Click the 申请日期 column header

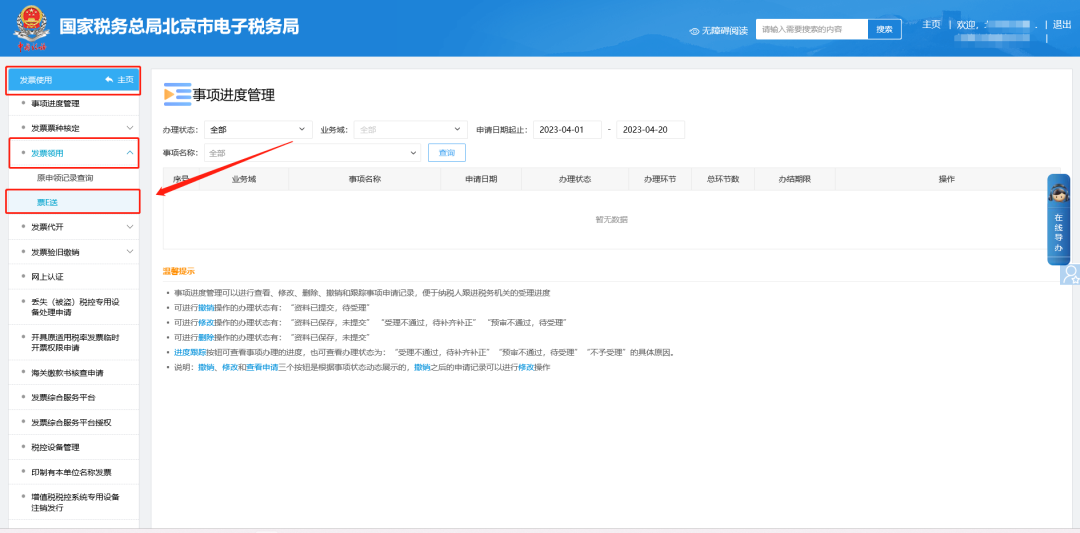coord(481,178)
